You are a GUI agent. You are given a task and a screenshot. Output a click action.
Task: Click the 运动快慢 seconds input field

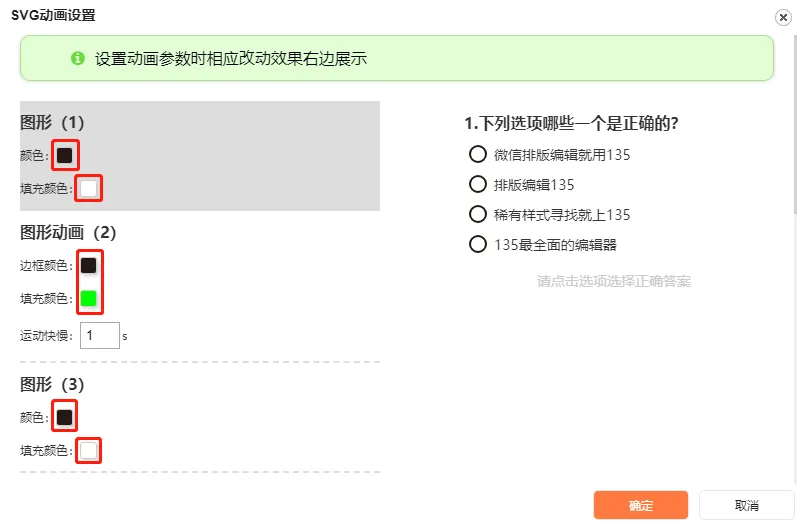(x=99, y=336)
